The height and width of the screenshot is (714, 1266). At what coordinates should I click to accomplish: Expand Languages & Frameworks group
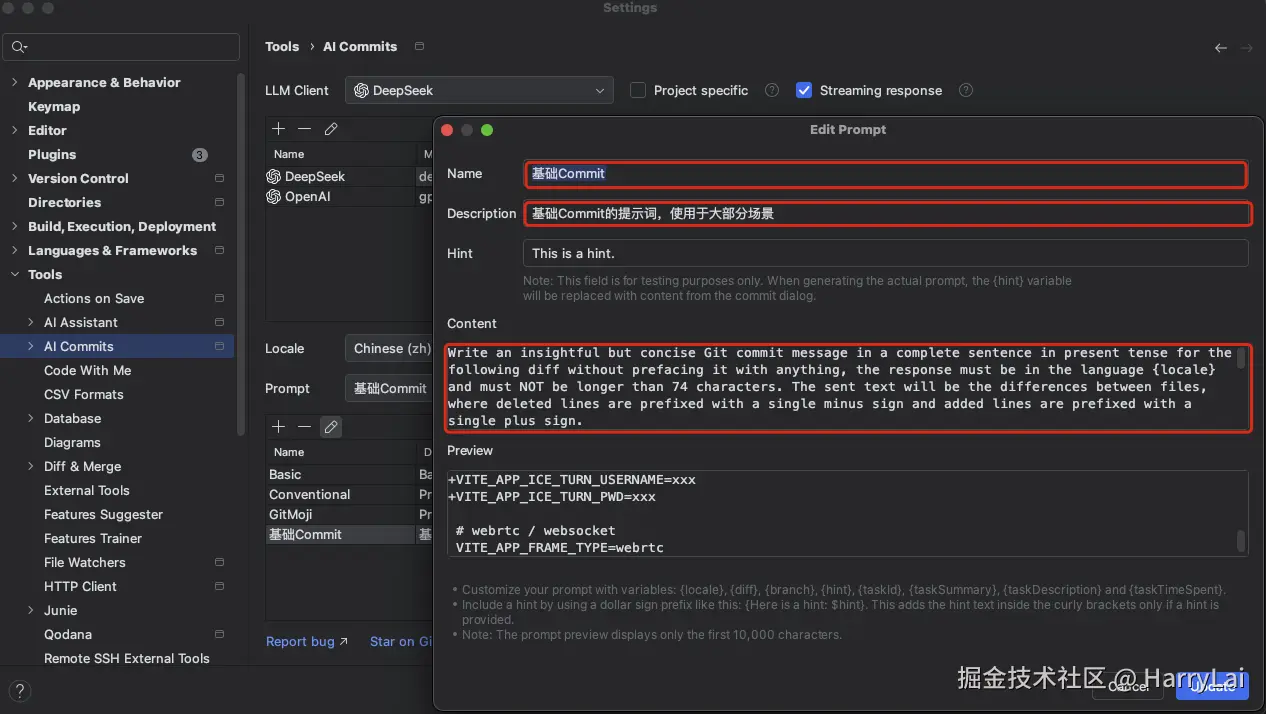click(15, 250)
